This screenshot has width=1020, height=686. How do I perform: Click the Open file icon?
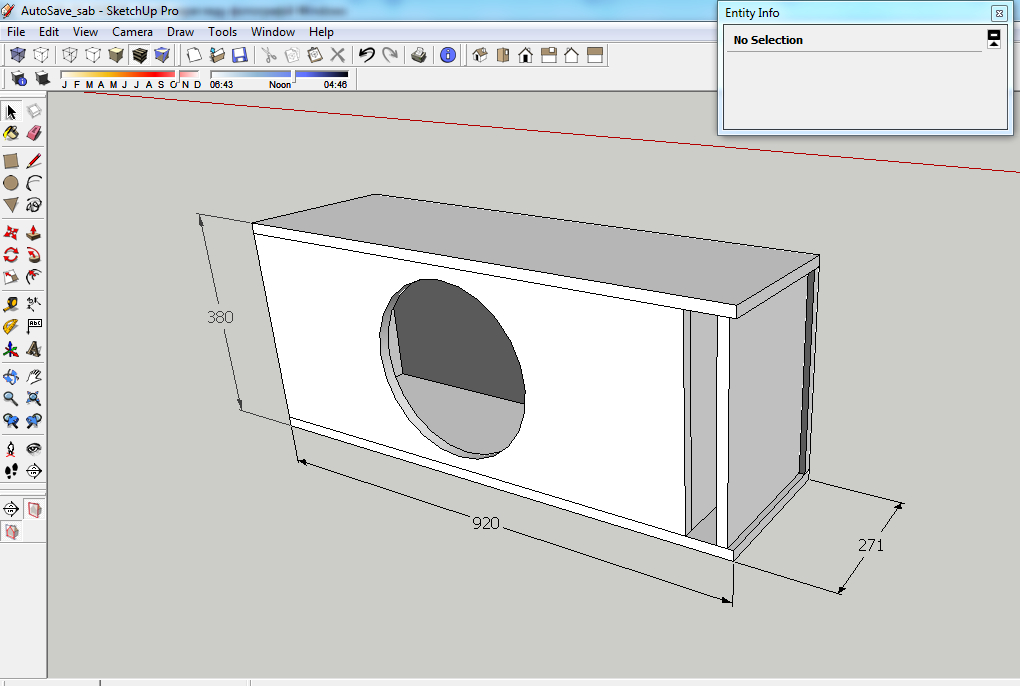pyautogui.click(x=217, y=55)
